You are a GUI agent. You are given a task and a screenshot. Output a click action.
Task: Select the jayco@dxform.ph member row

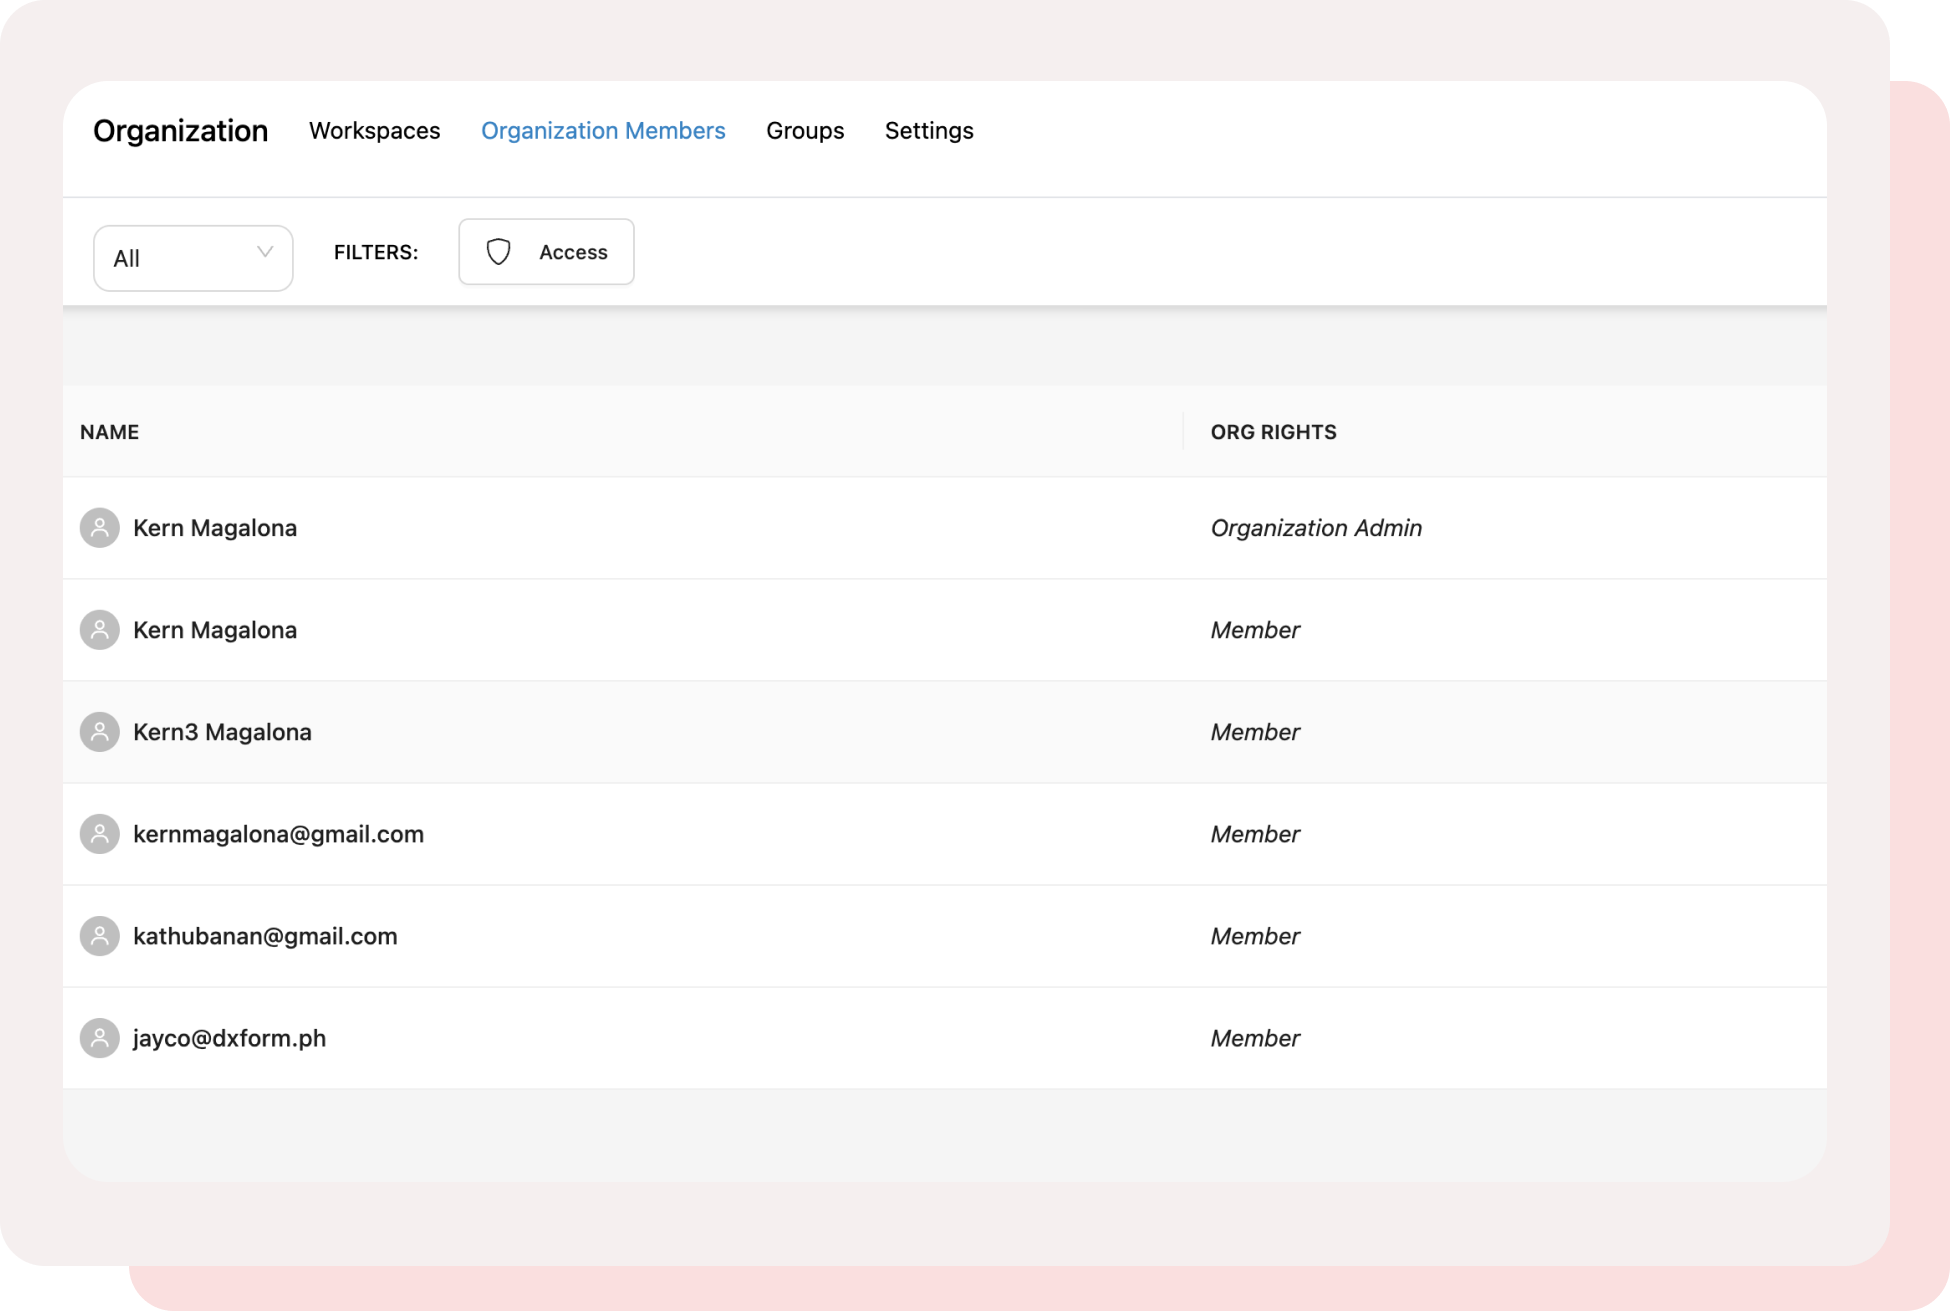point(229,1038)
